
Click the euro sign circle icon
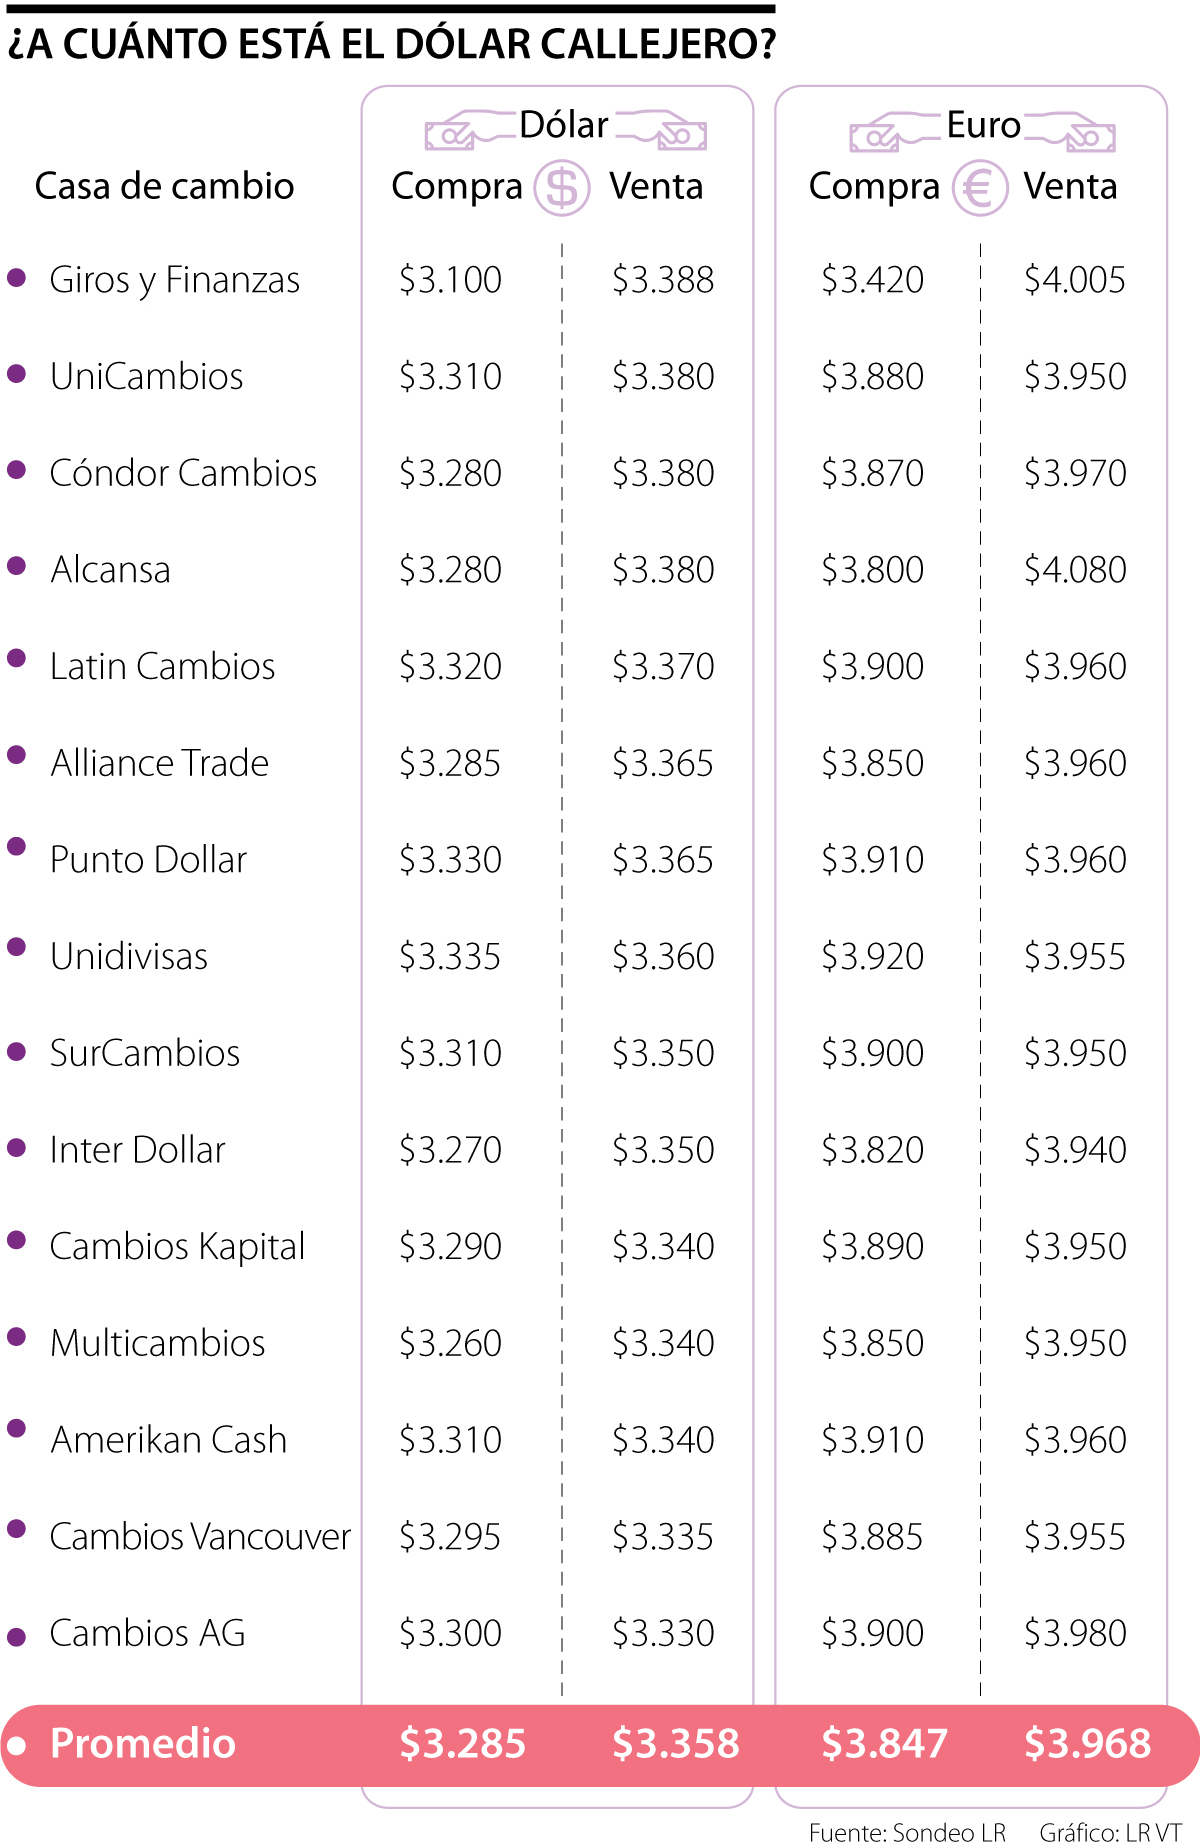[978, 188]
